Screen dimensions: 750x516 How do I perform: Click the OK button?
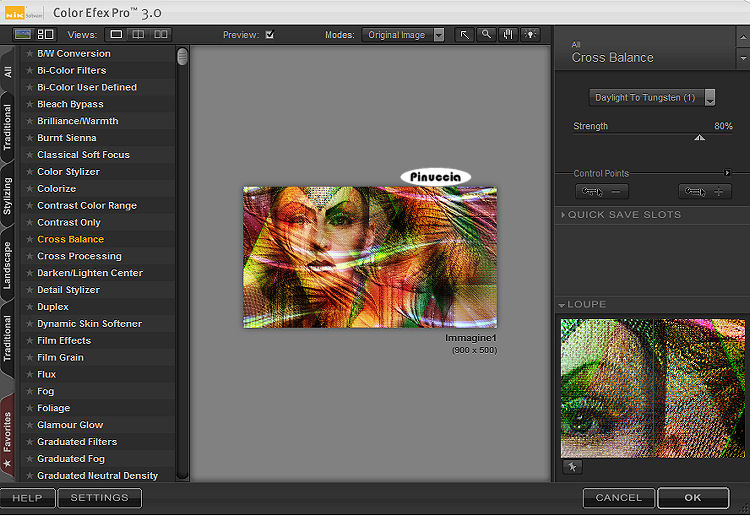[x=693, y=497]
